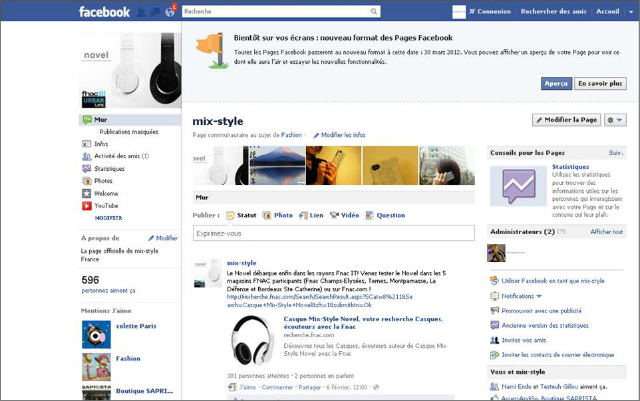Open account menu arrow next to Accueil
The image size is (640, 401).
click(631, 12)
